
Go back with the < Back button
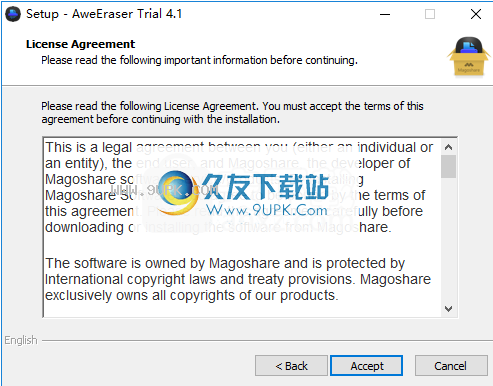[291, 366]
